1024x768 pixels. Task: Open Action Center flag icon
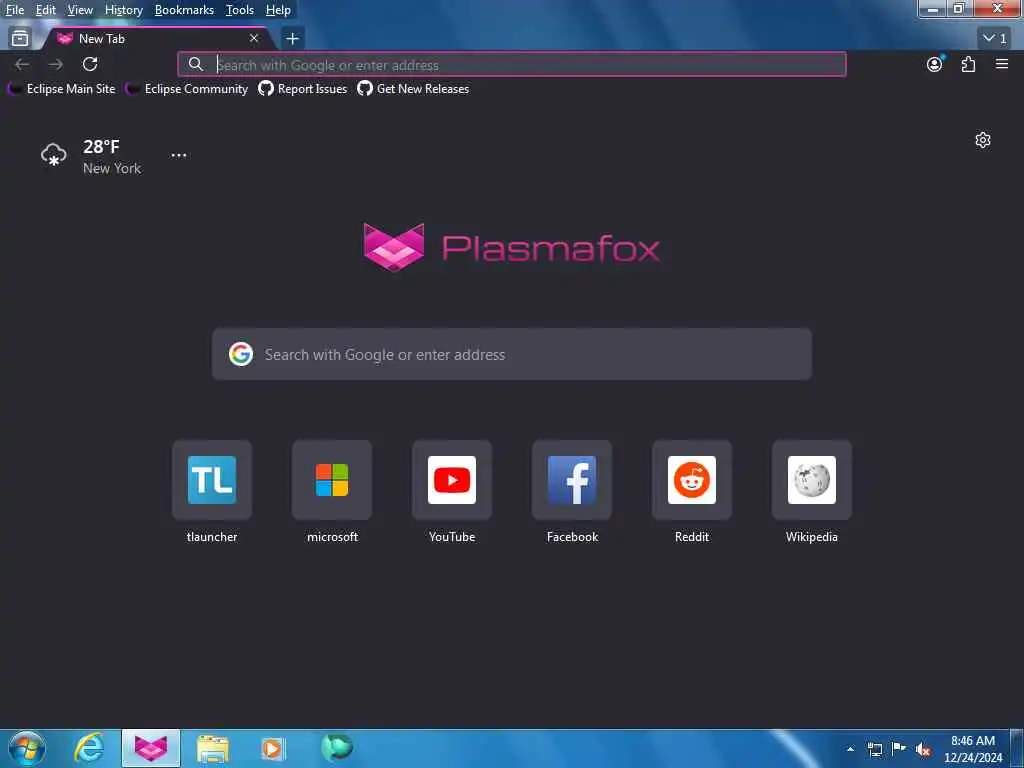(899, 749)
